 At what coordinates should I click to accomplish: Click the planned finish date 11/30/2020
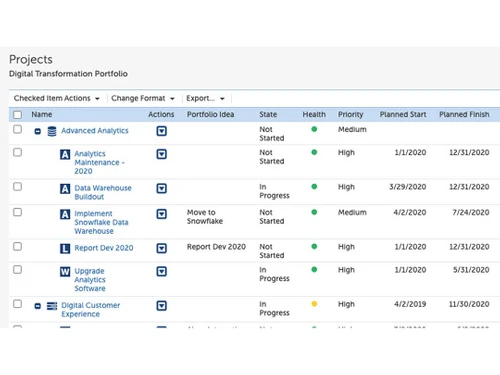pyautogui.click(x=469, y=304)
